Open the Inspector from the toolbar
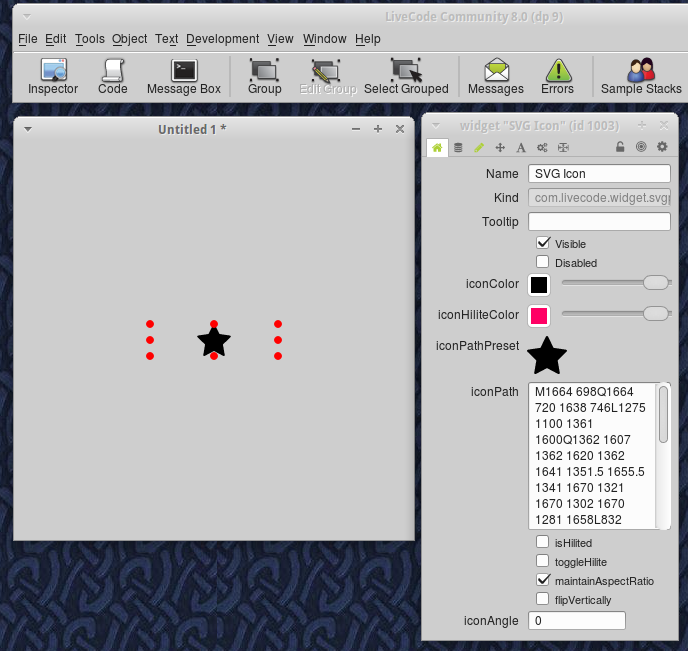Screen dimensions: 688x651 (x=53, y=77)
